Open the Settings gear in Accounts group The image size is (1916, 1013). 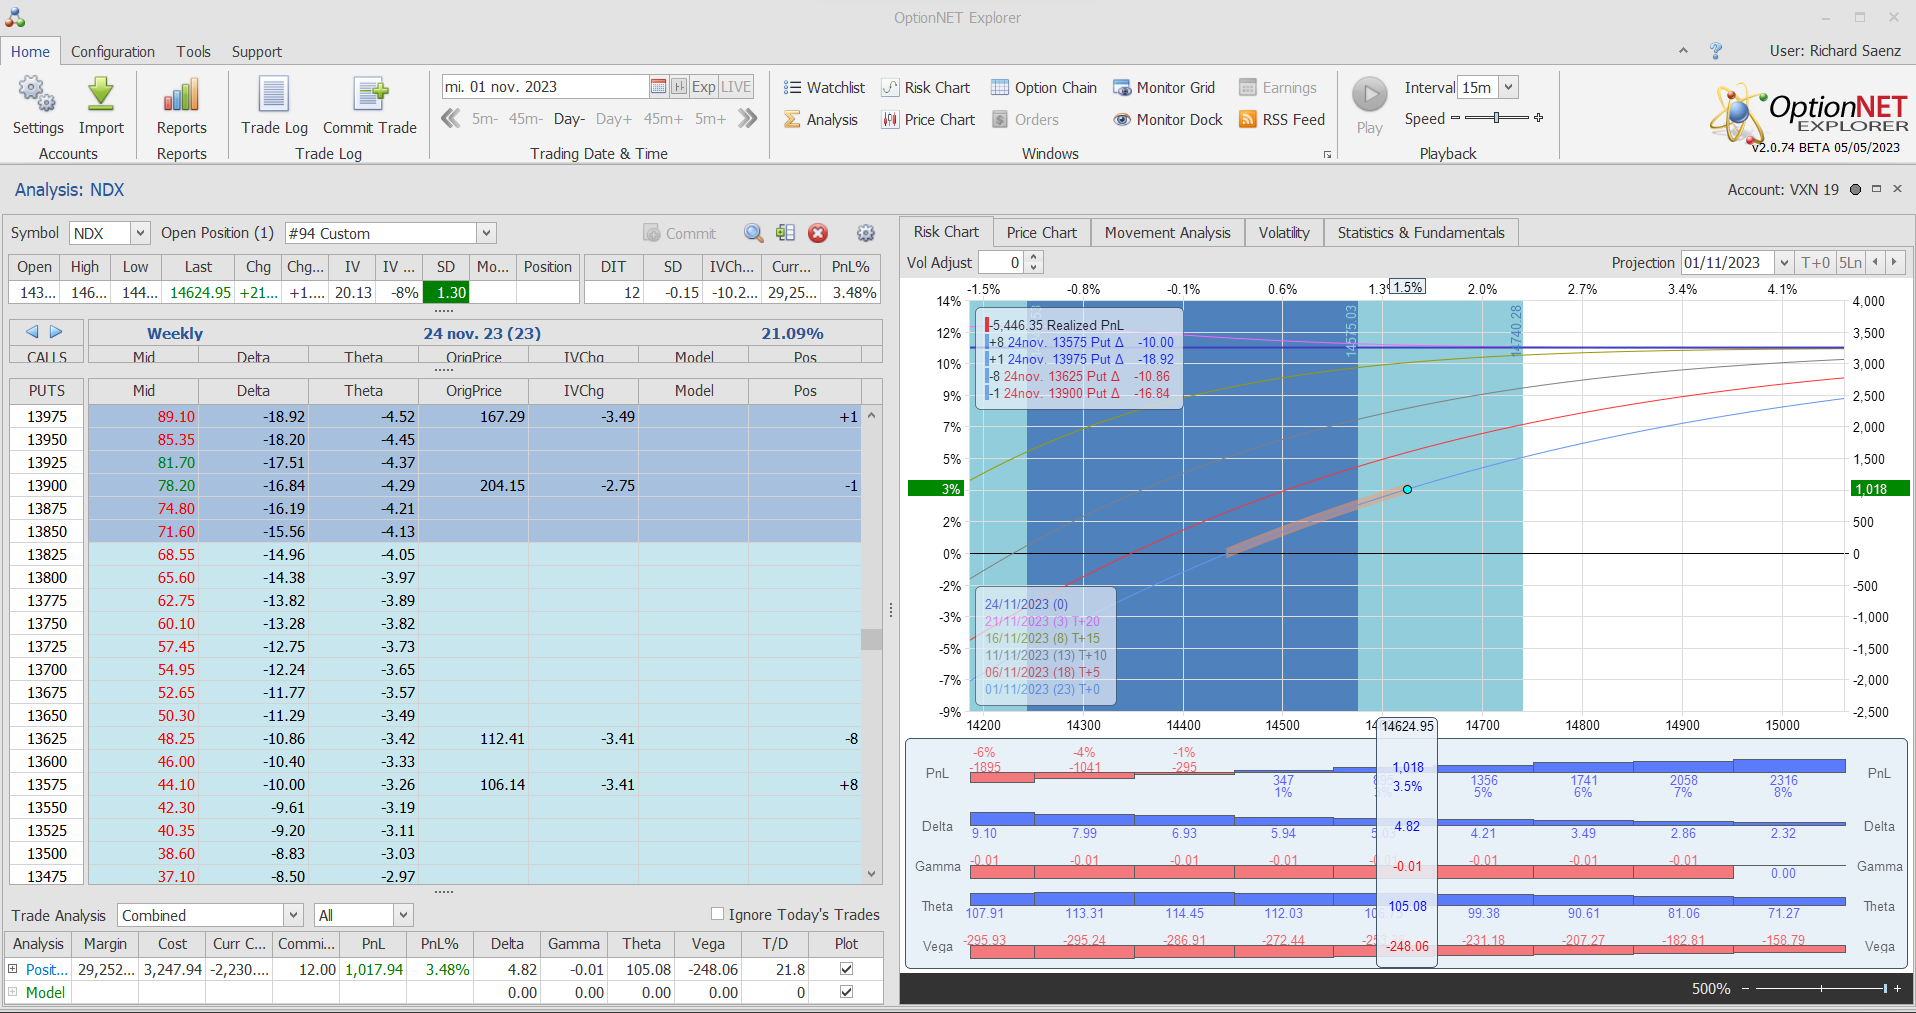(38, 105)
